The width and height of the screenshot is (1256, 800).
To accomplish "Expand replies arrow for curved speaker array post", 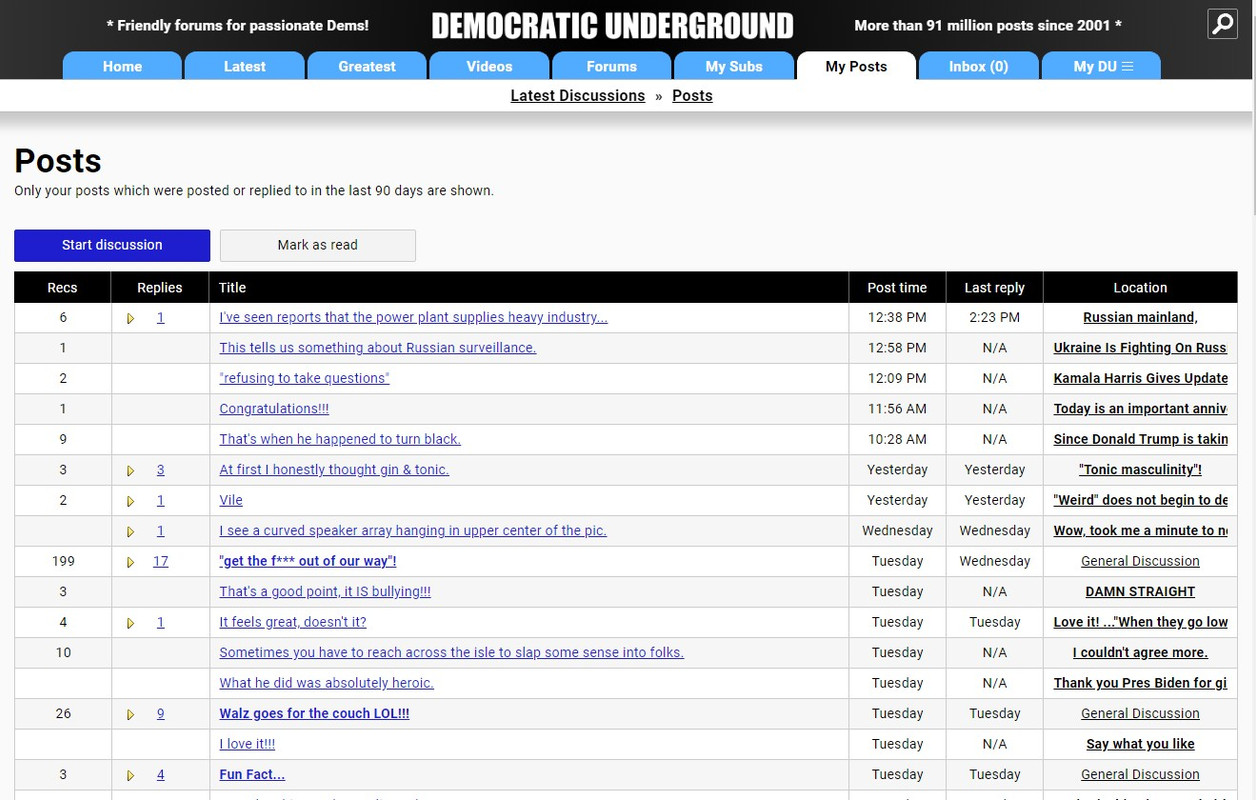I will pyautogui.click(x=130, y=531).
